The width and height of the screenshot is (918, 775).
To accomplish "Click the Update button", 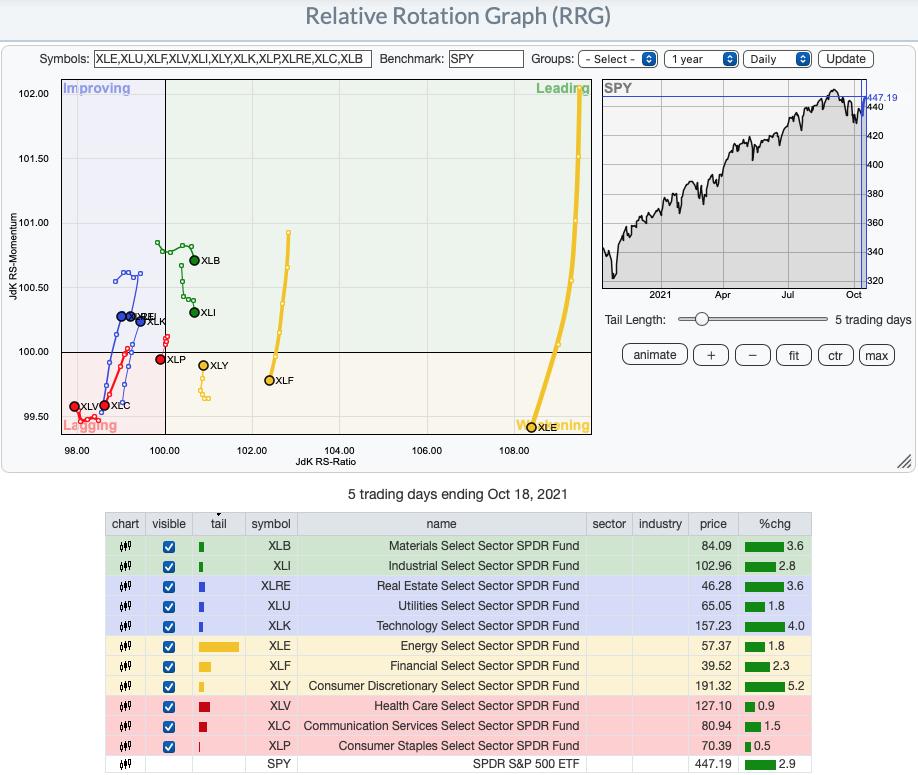I will pyautogui.click(x=845, y=59).
